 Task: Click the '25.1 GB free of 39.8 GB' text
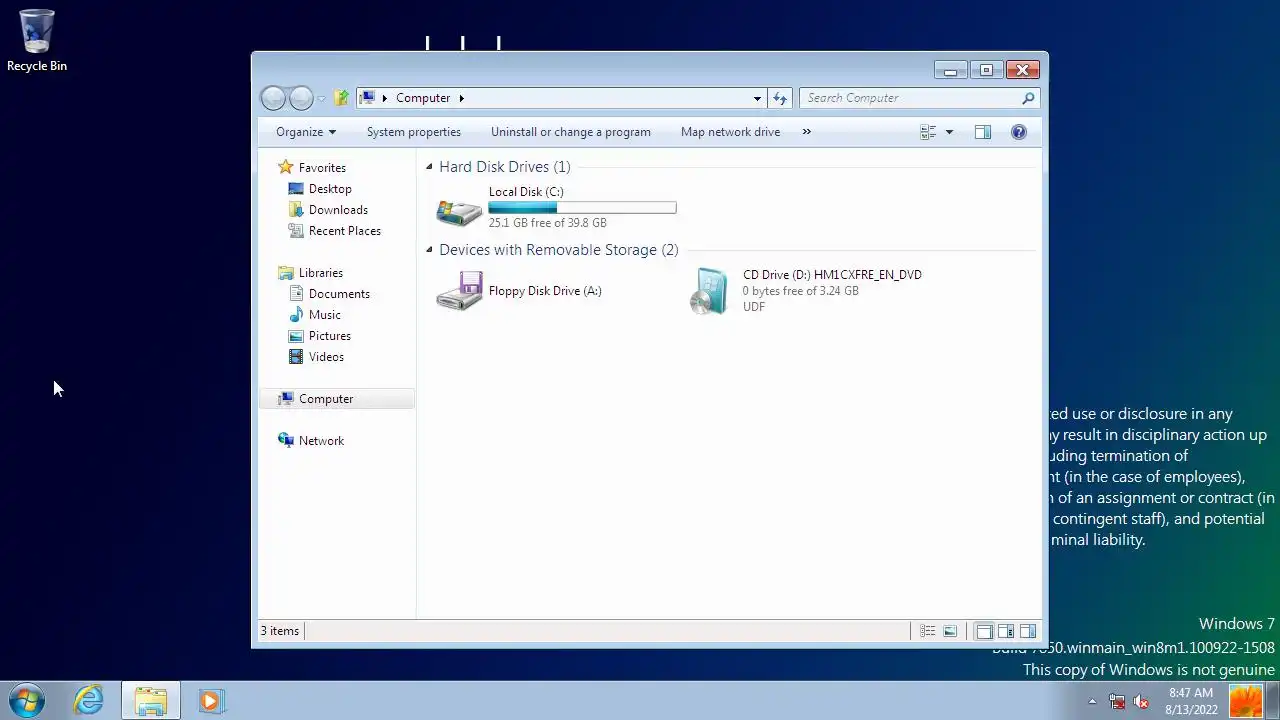[547, 223]
